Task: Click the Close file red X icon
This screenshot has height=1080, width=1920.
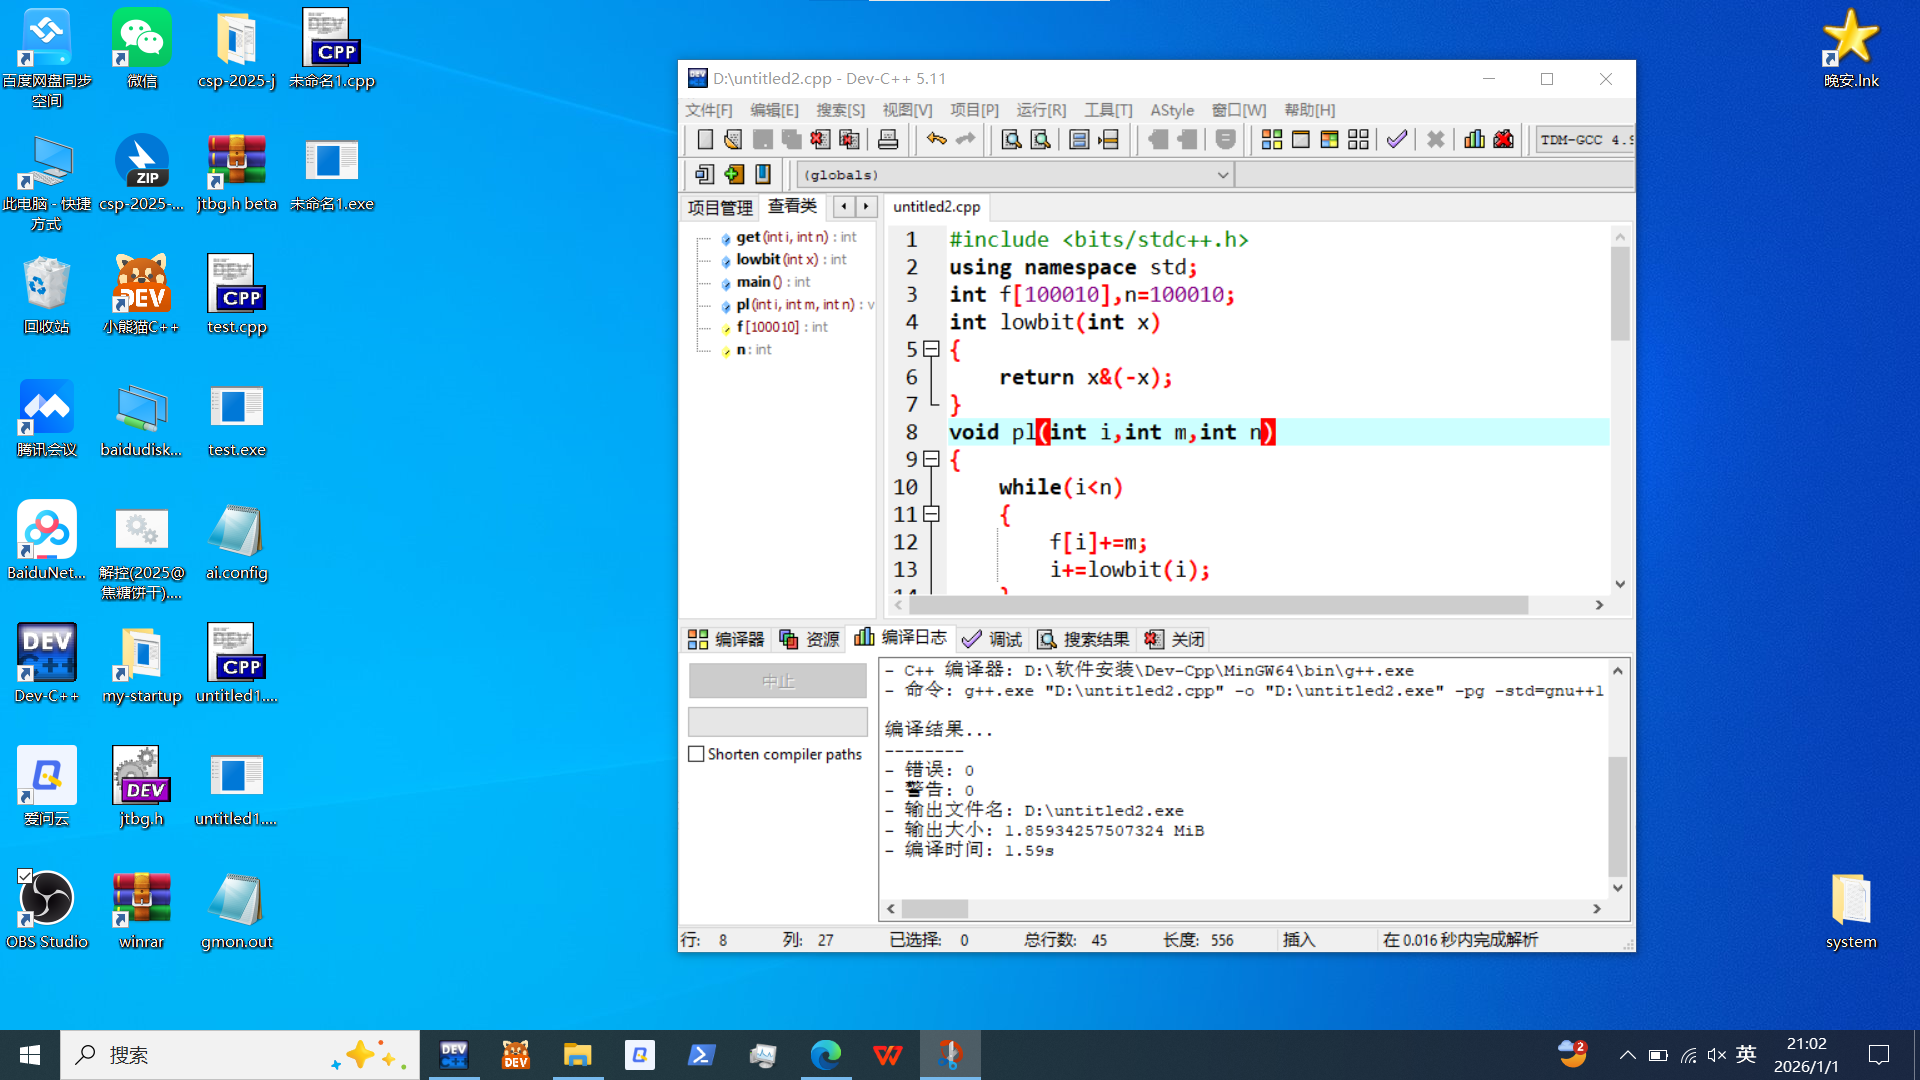Action: pyautogui.click(x=820, y=140)
